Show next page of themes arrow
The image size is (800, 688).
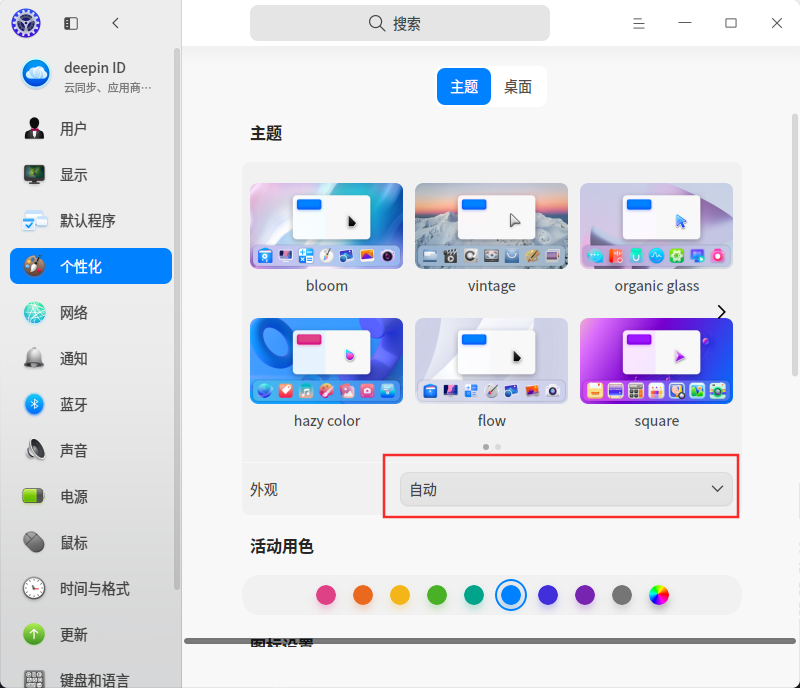click(x=721, y=311)
